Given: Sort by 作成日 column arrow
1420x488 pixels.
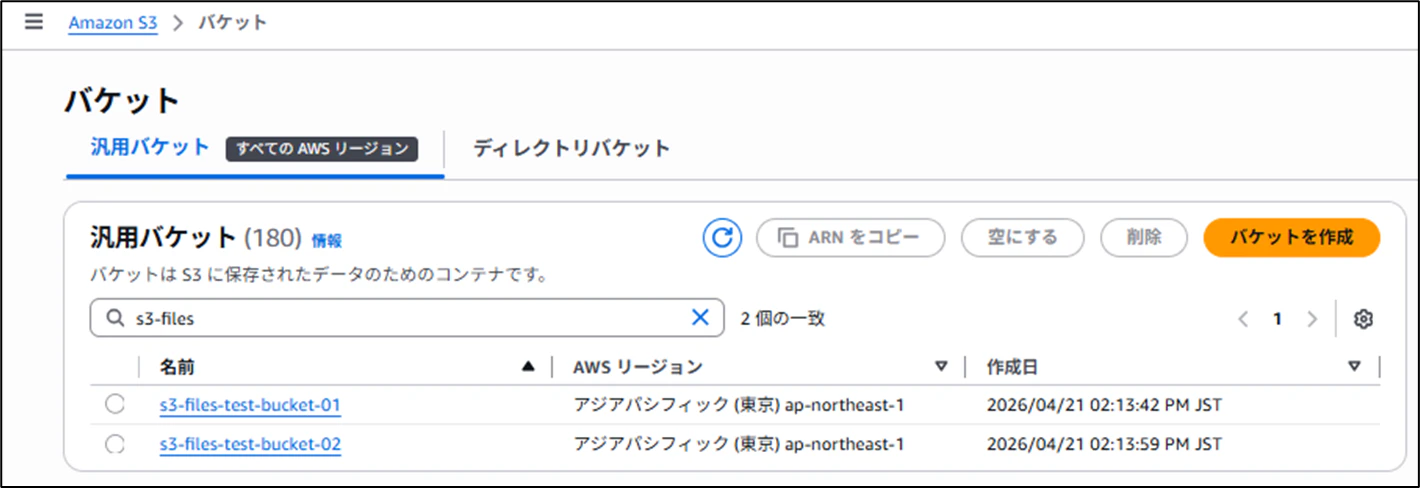Looking at the screenshot, I should 1354,367.
